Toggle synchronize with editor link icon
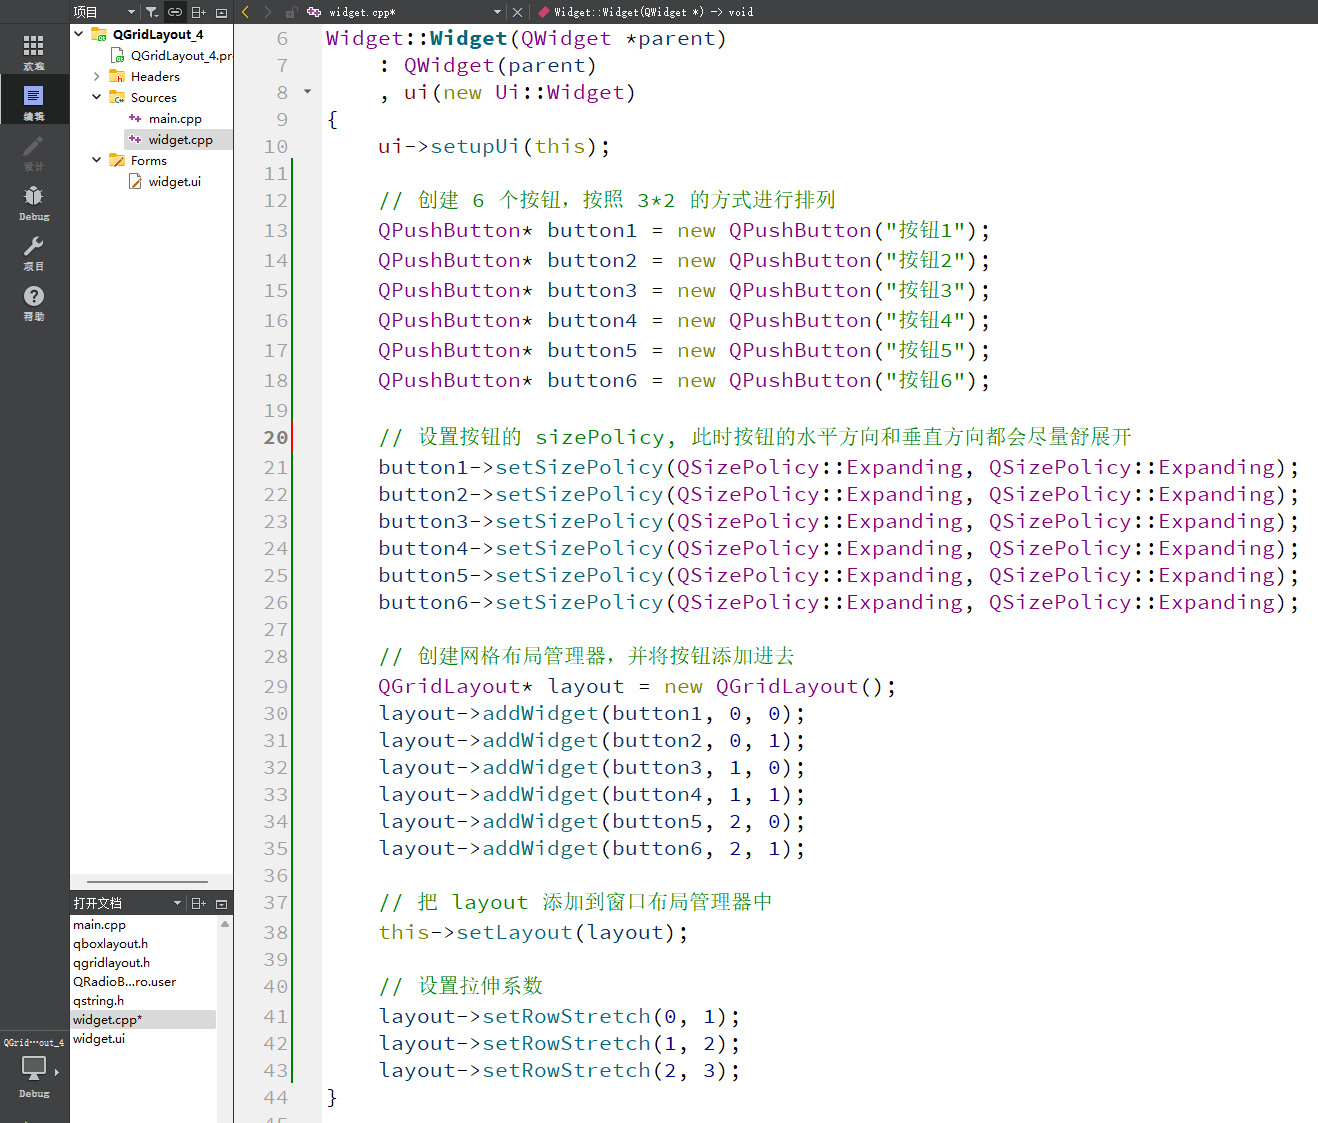Image resolution: width=1318 pixels, height=1123 pixels. [x=175, y=12]
